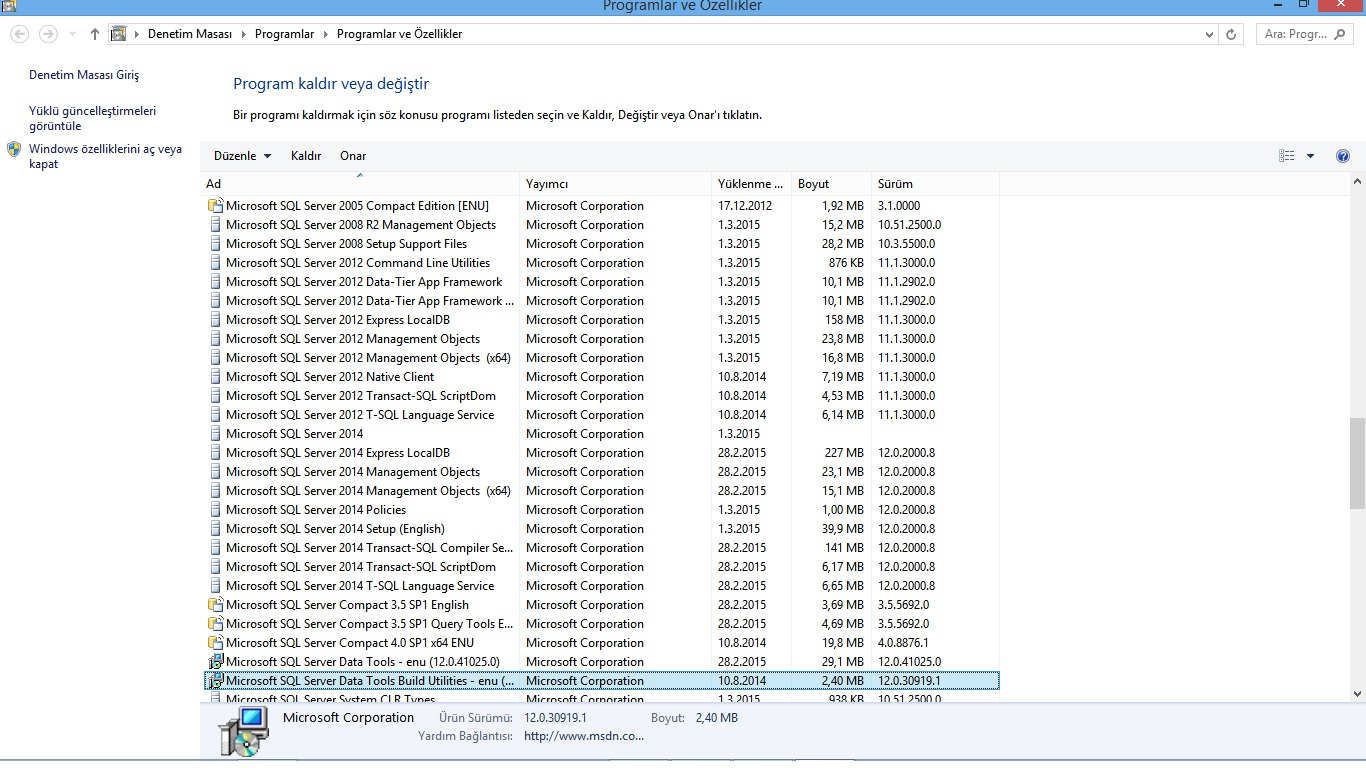Open help link http://www.msdn.co...
This screenshot has height=768, width=1366.
(x=584, y=736)
